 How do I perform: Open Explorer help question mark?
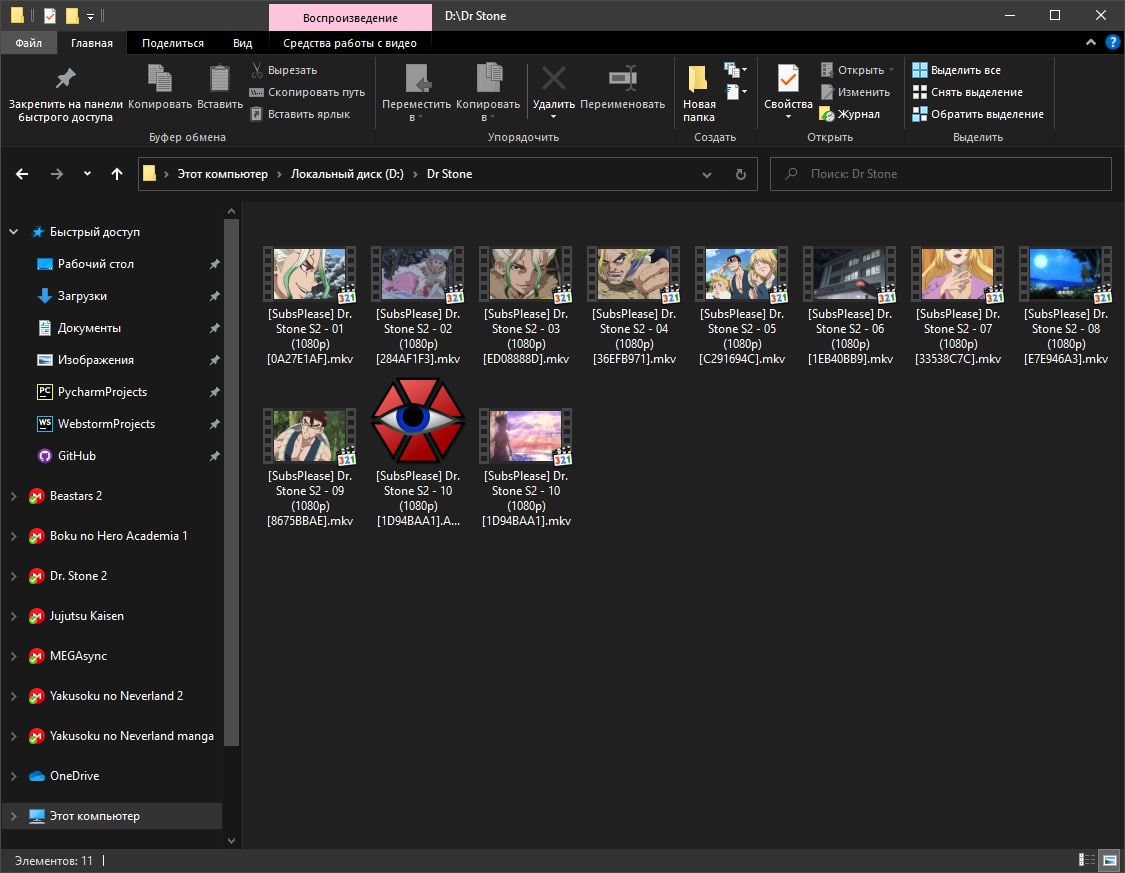click(1112, 42)
